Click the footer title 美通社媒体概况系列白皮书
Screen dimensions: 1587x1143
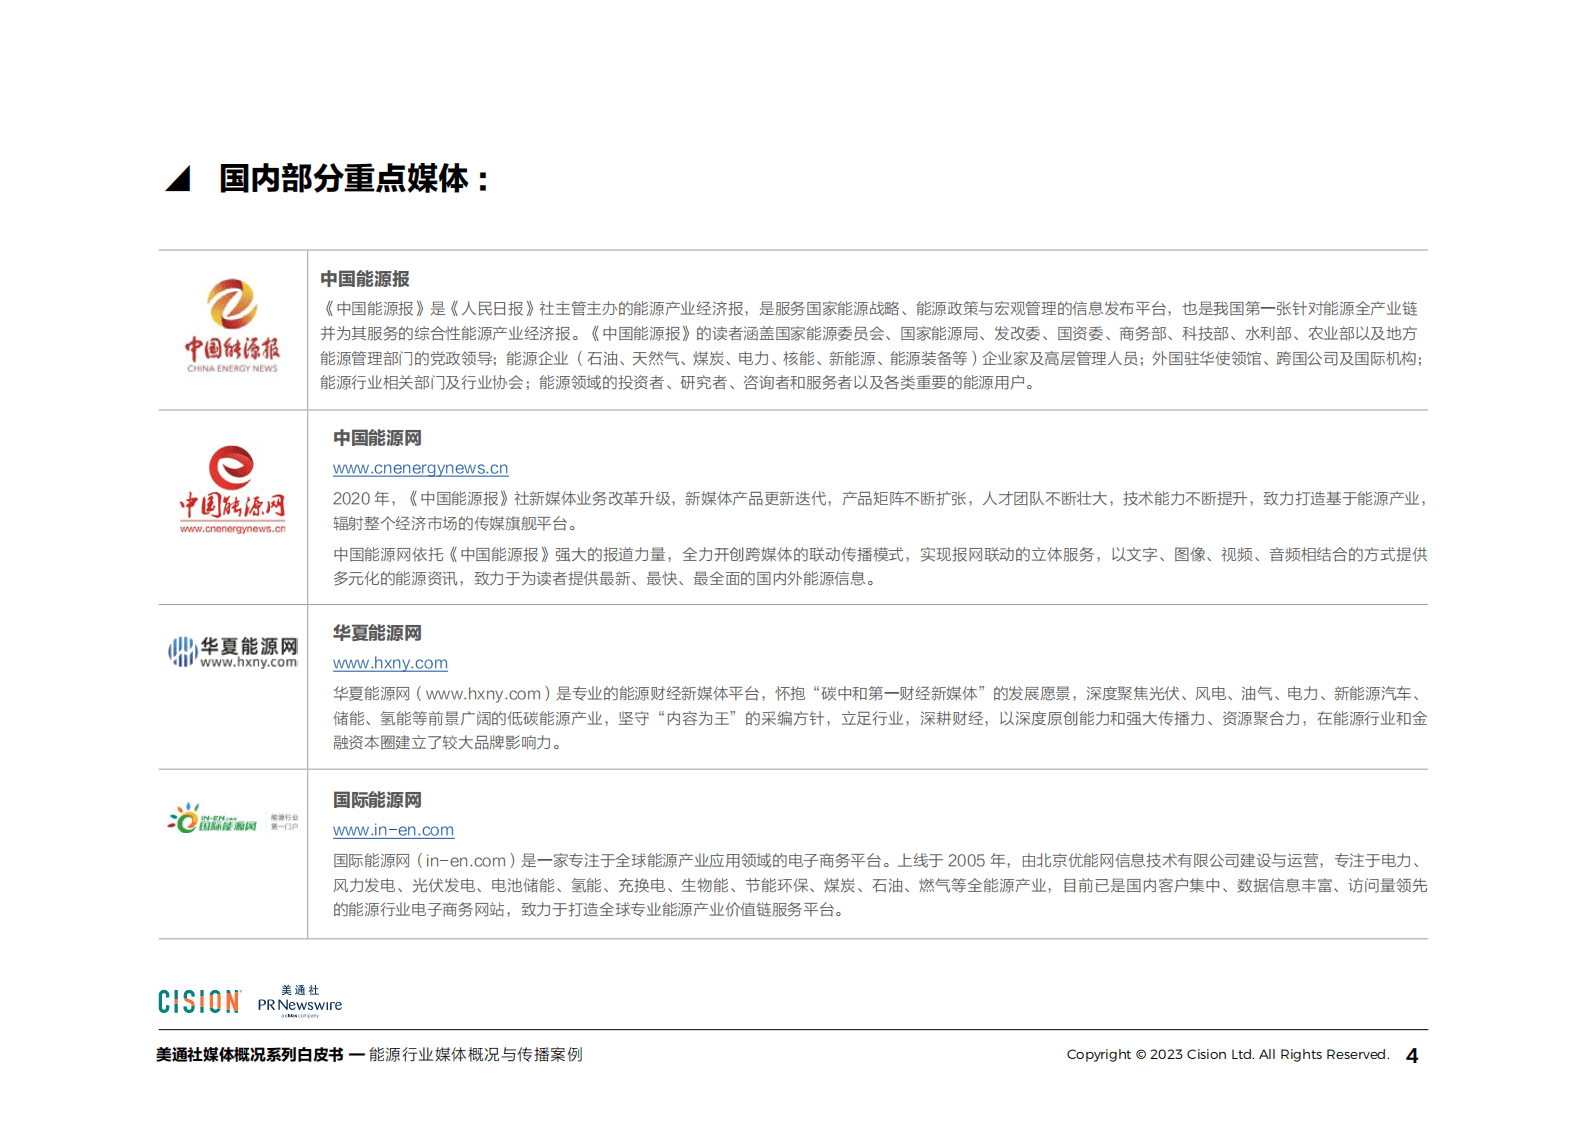[250, 1055]
